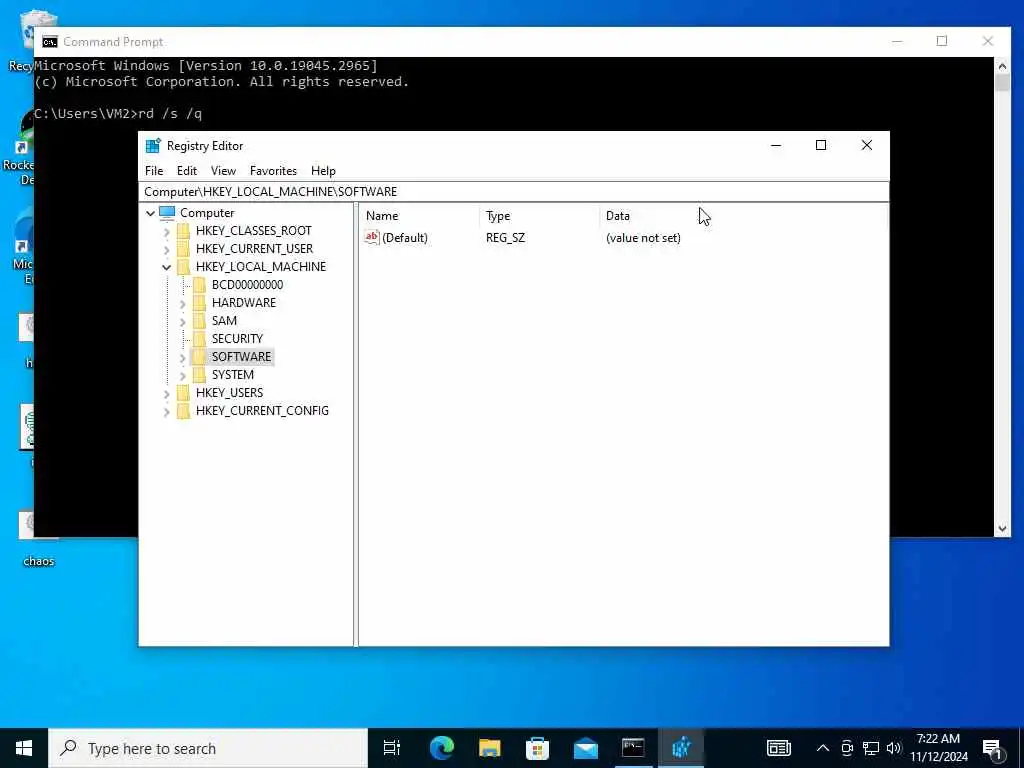Click the REG_SZ type cell
This screenshot has height=768, width=1024.
coord(505,238)
